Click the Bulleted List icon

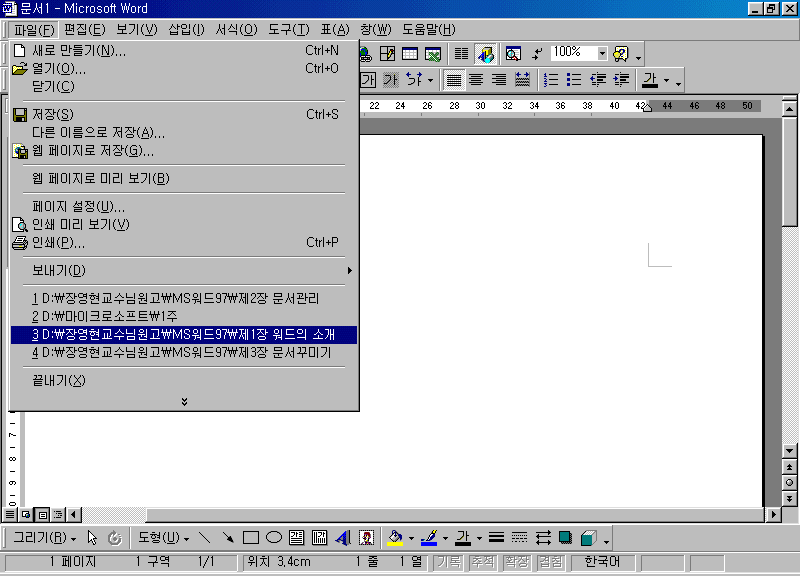(x=574, y=80)
